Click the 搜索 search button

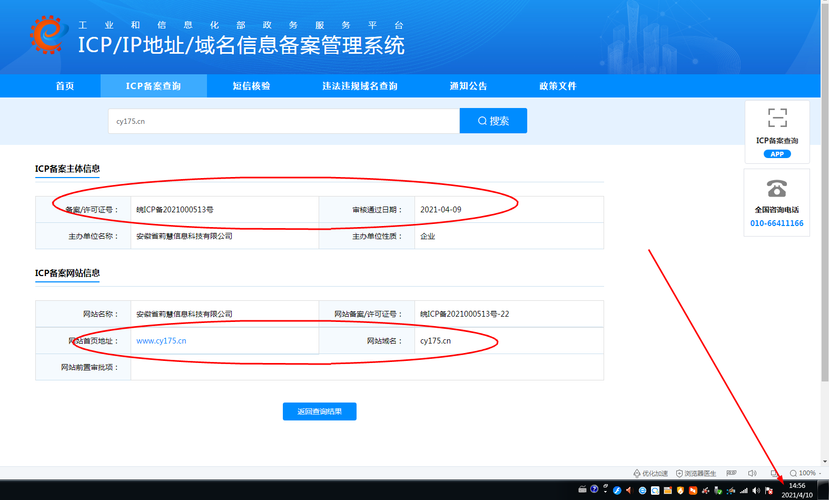click(x=493, y=121)
